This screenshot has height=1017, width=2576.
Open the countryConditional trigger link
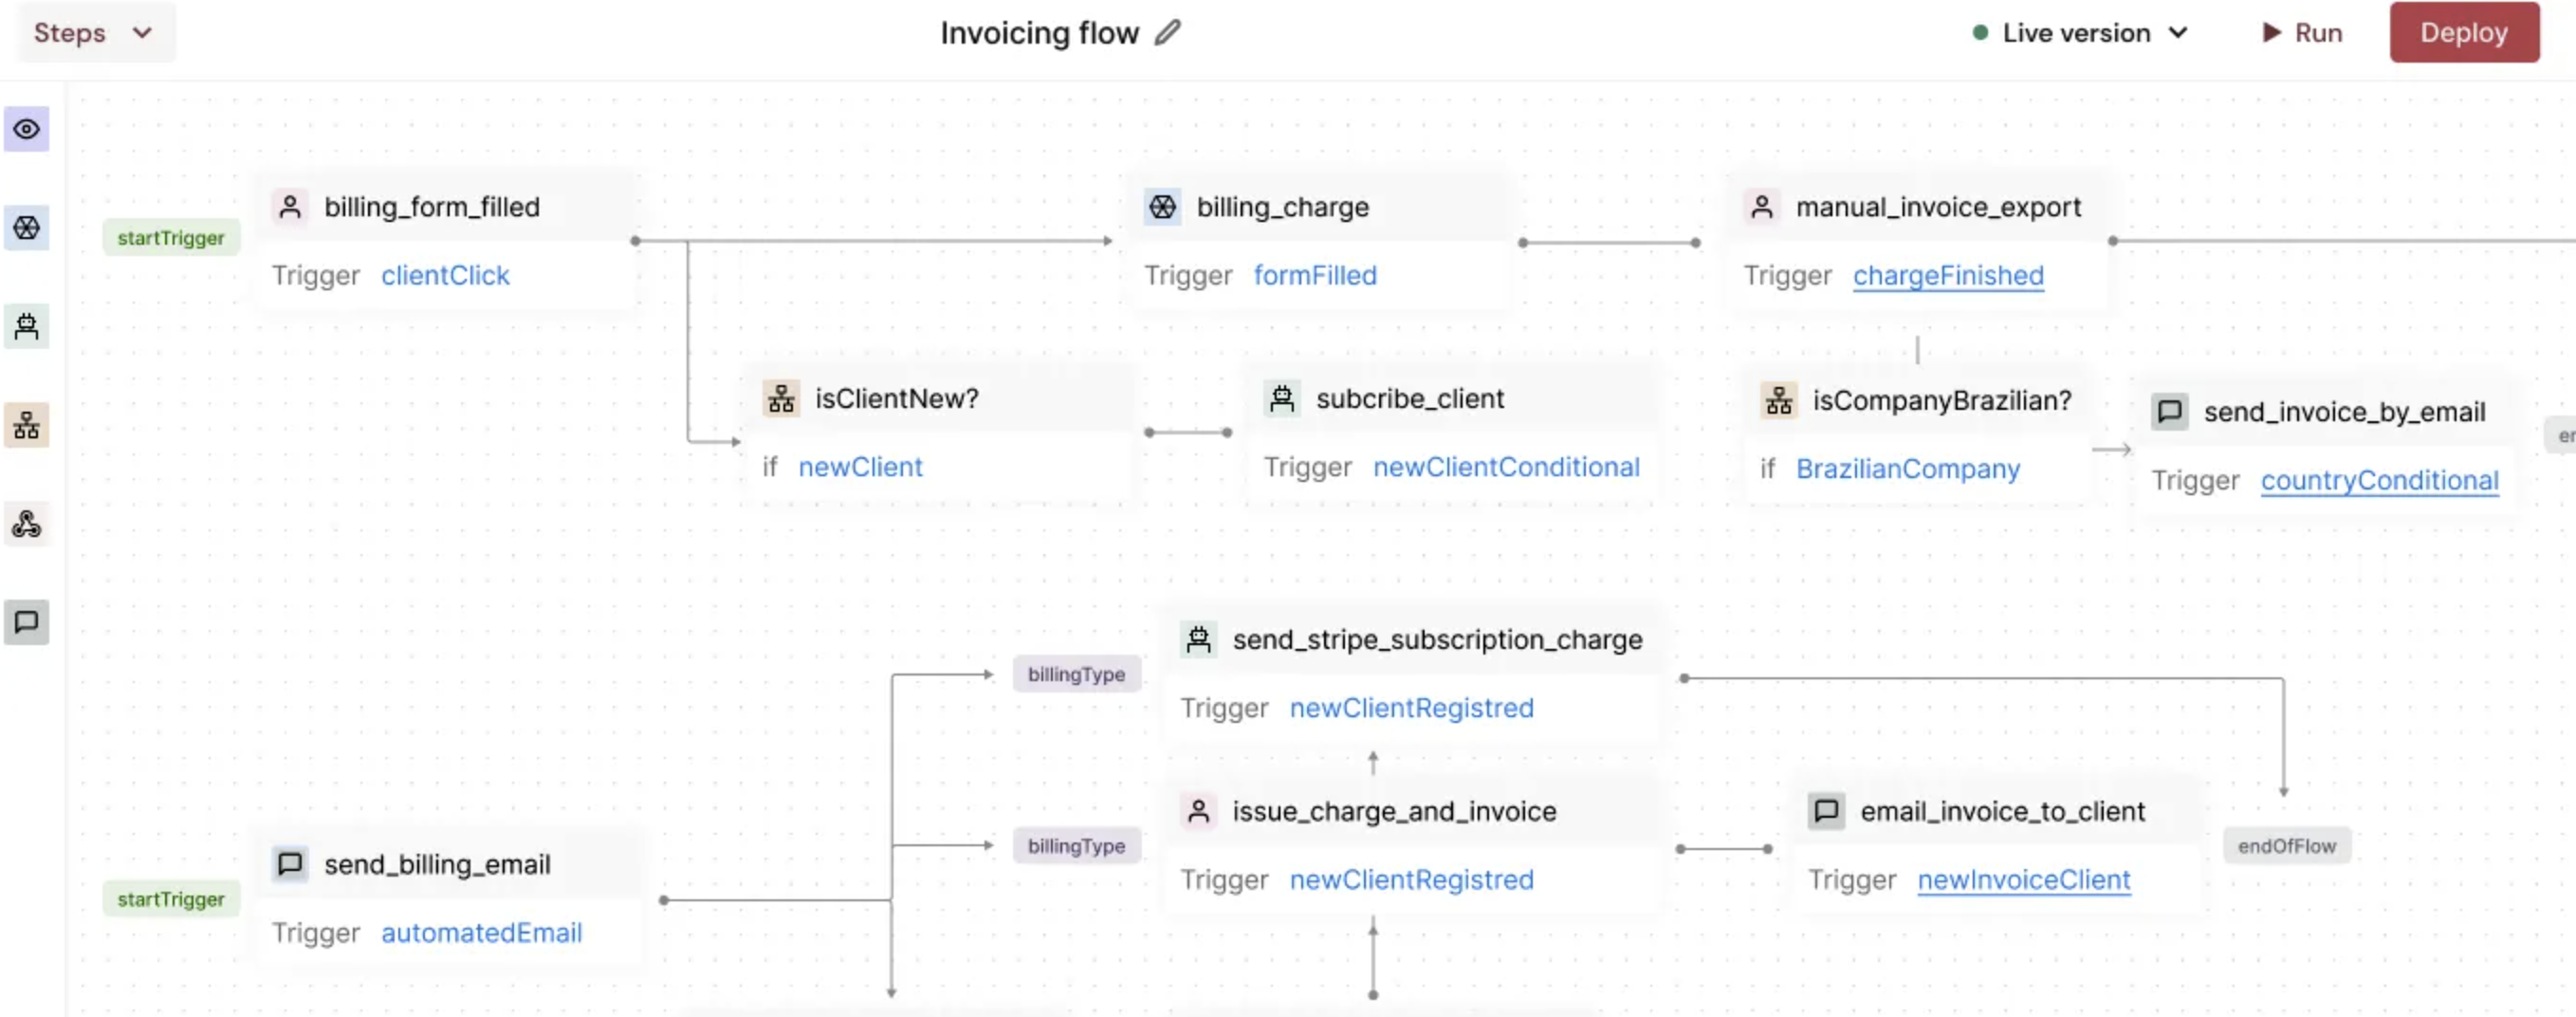[x=2379, y=481]
